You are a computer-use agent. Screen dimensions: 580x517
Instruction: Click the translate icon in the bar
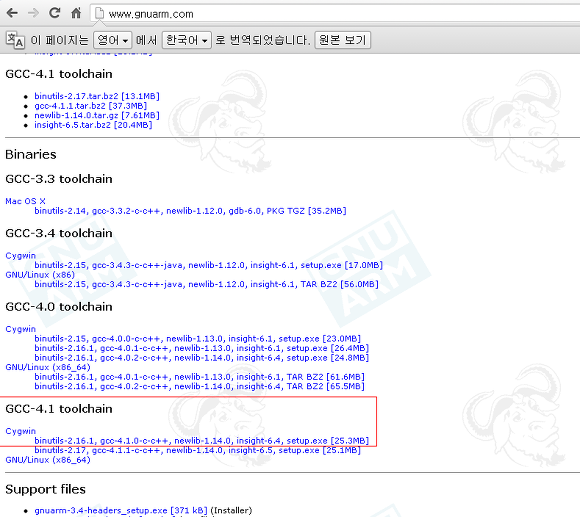point(15,40)
